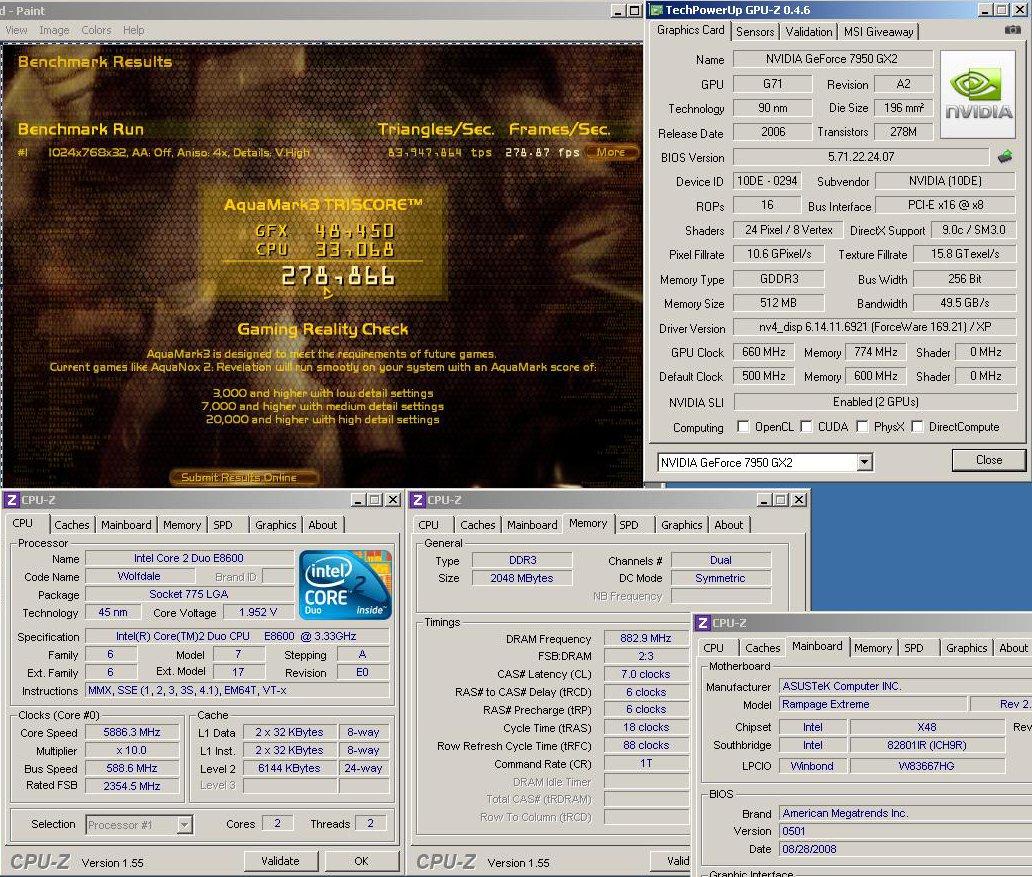Click the DRAM Frequency value 882.9 MHz
The image size is (1032, 877).
pyautogui.click(x=646, y=638)
